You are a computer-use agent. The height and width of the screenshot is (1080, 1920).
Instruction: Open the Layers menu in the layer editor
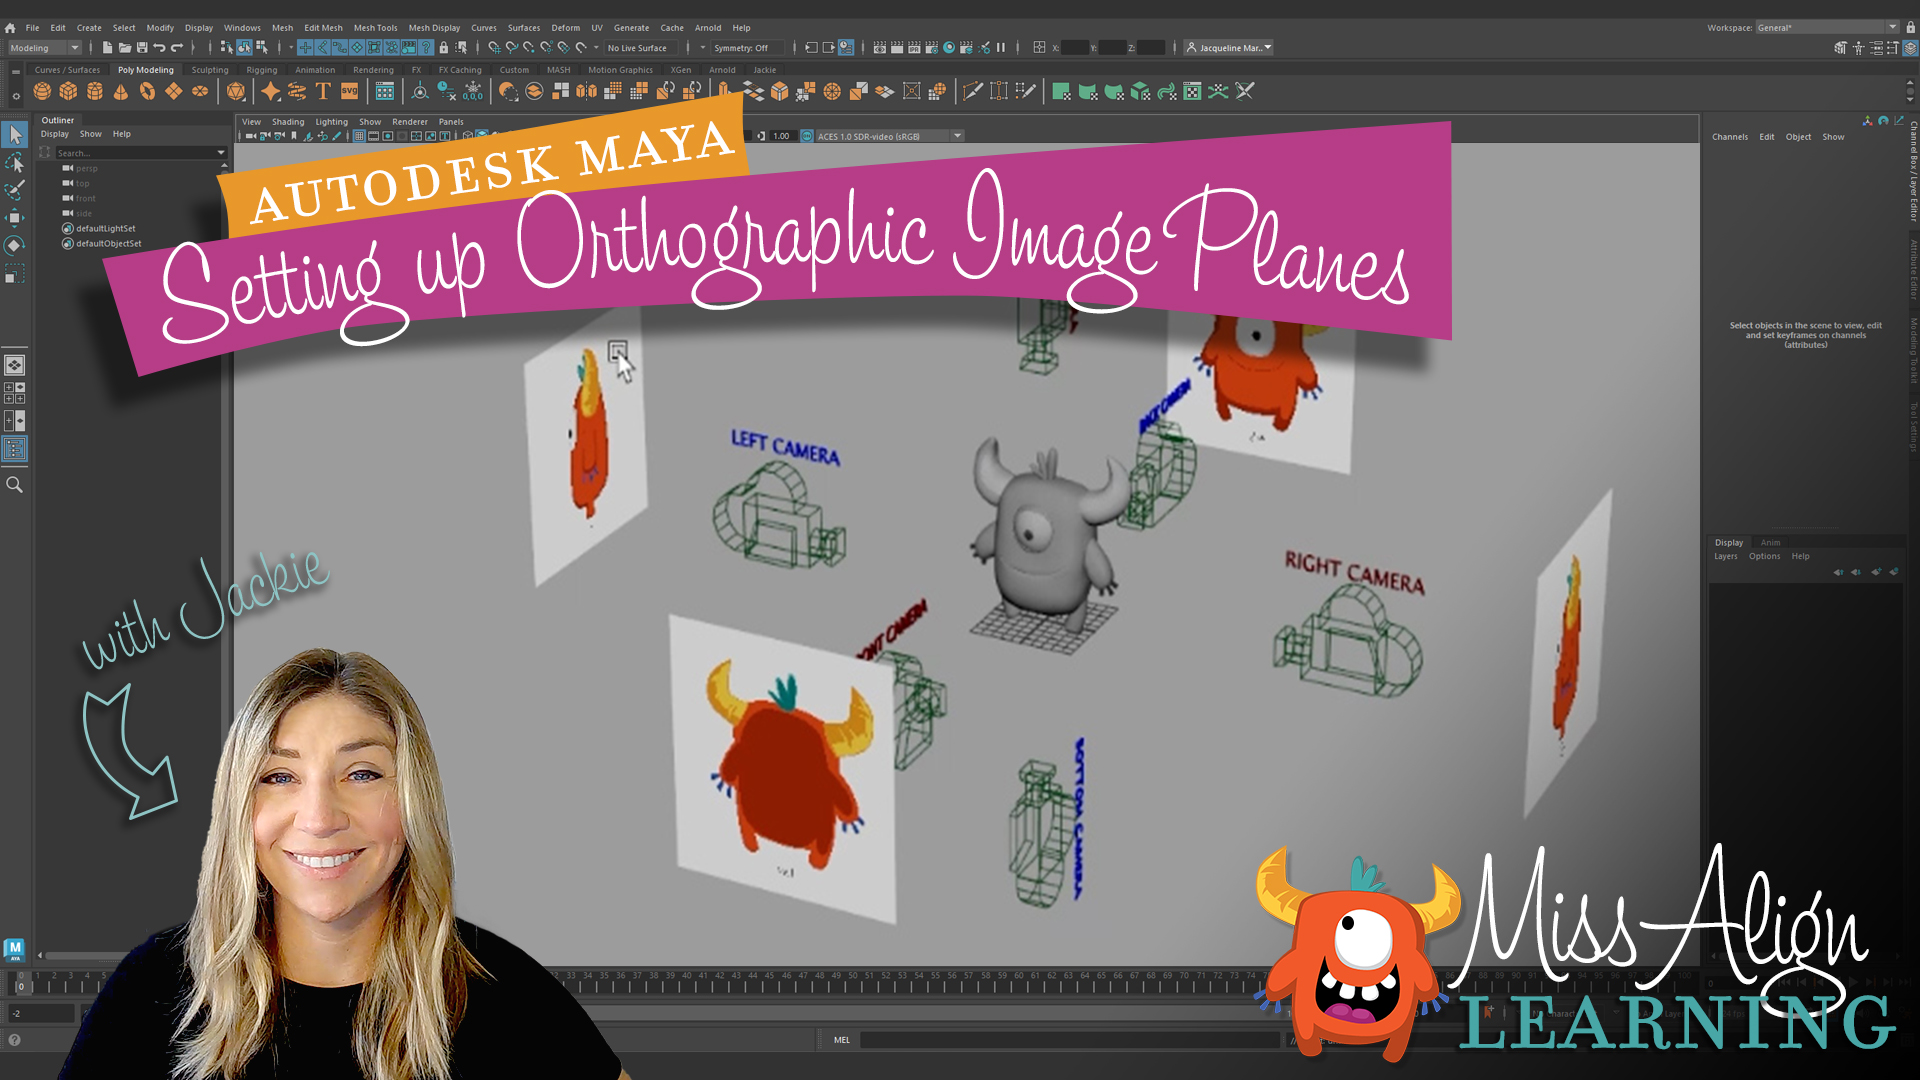[1726, 556]
